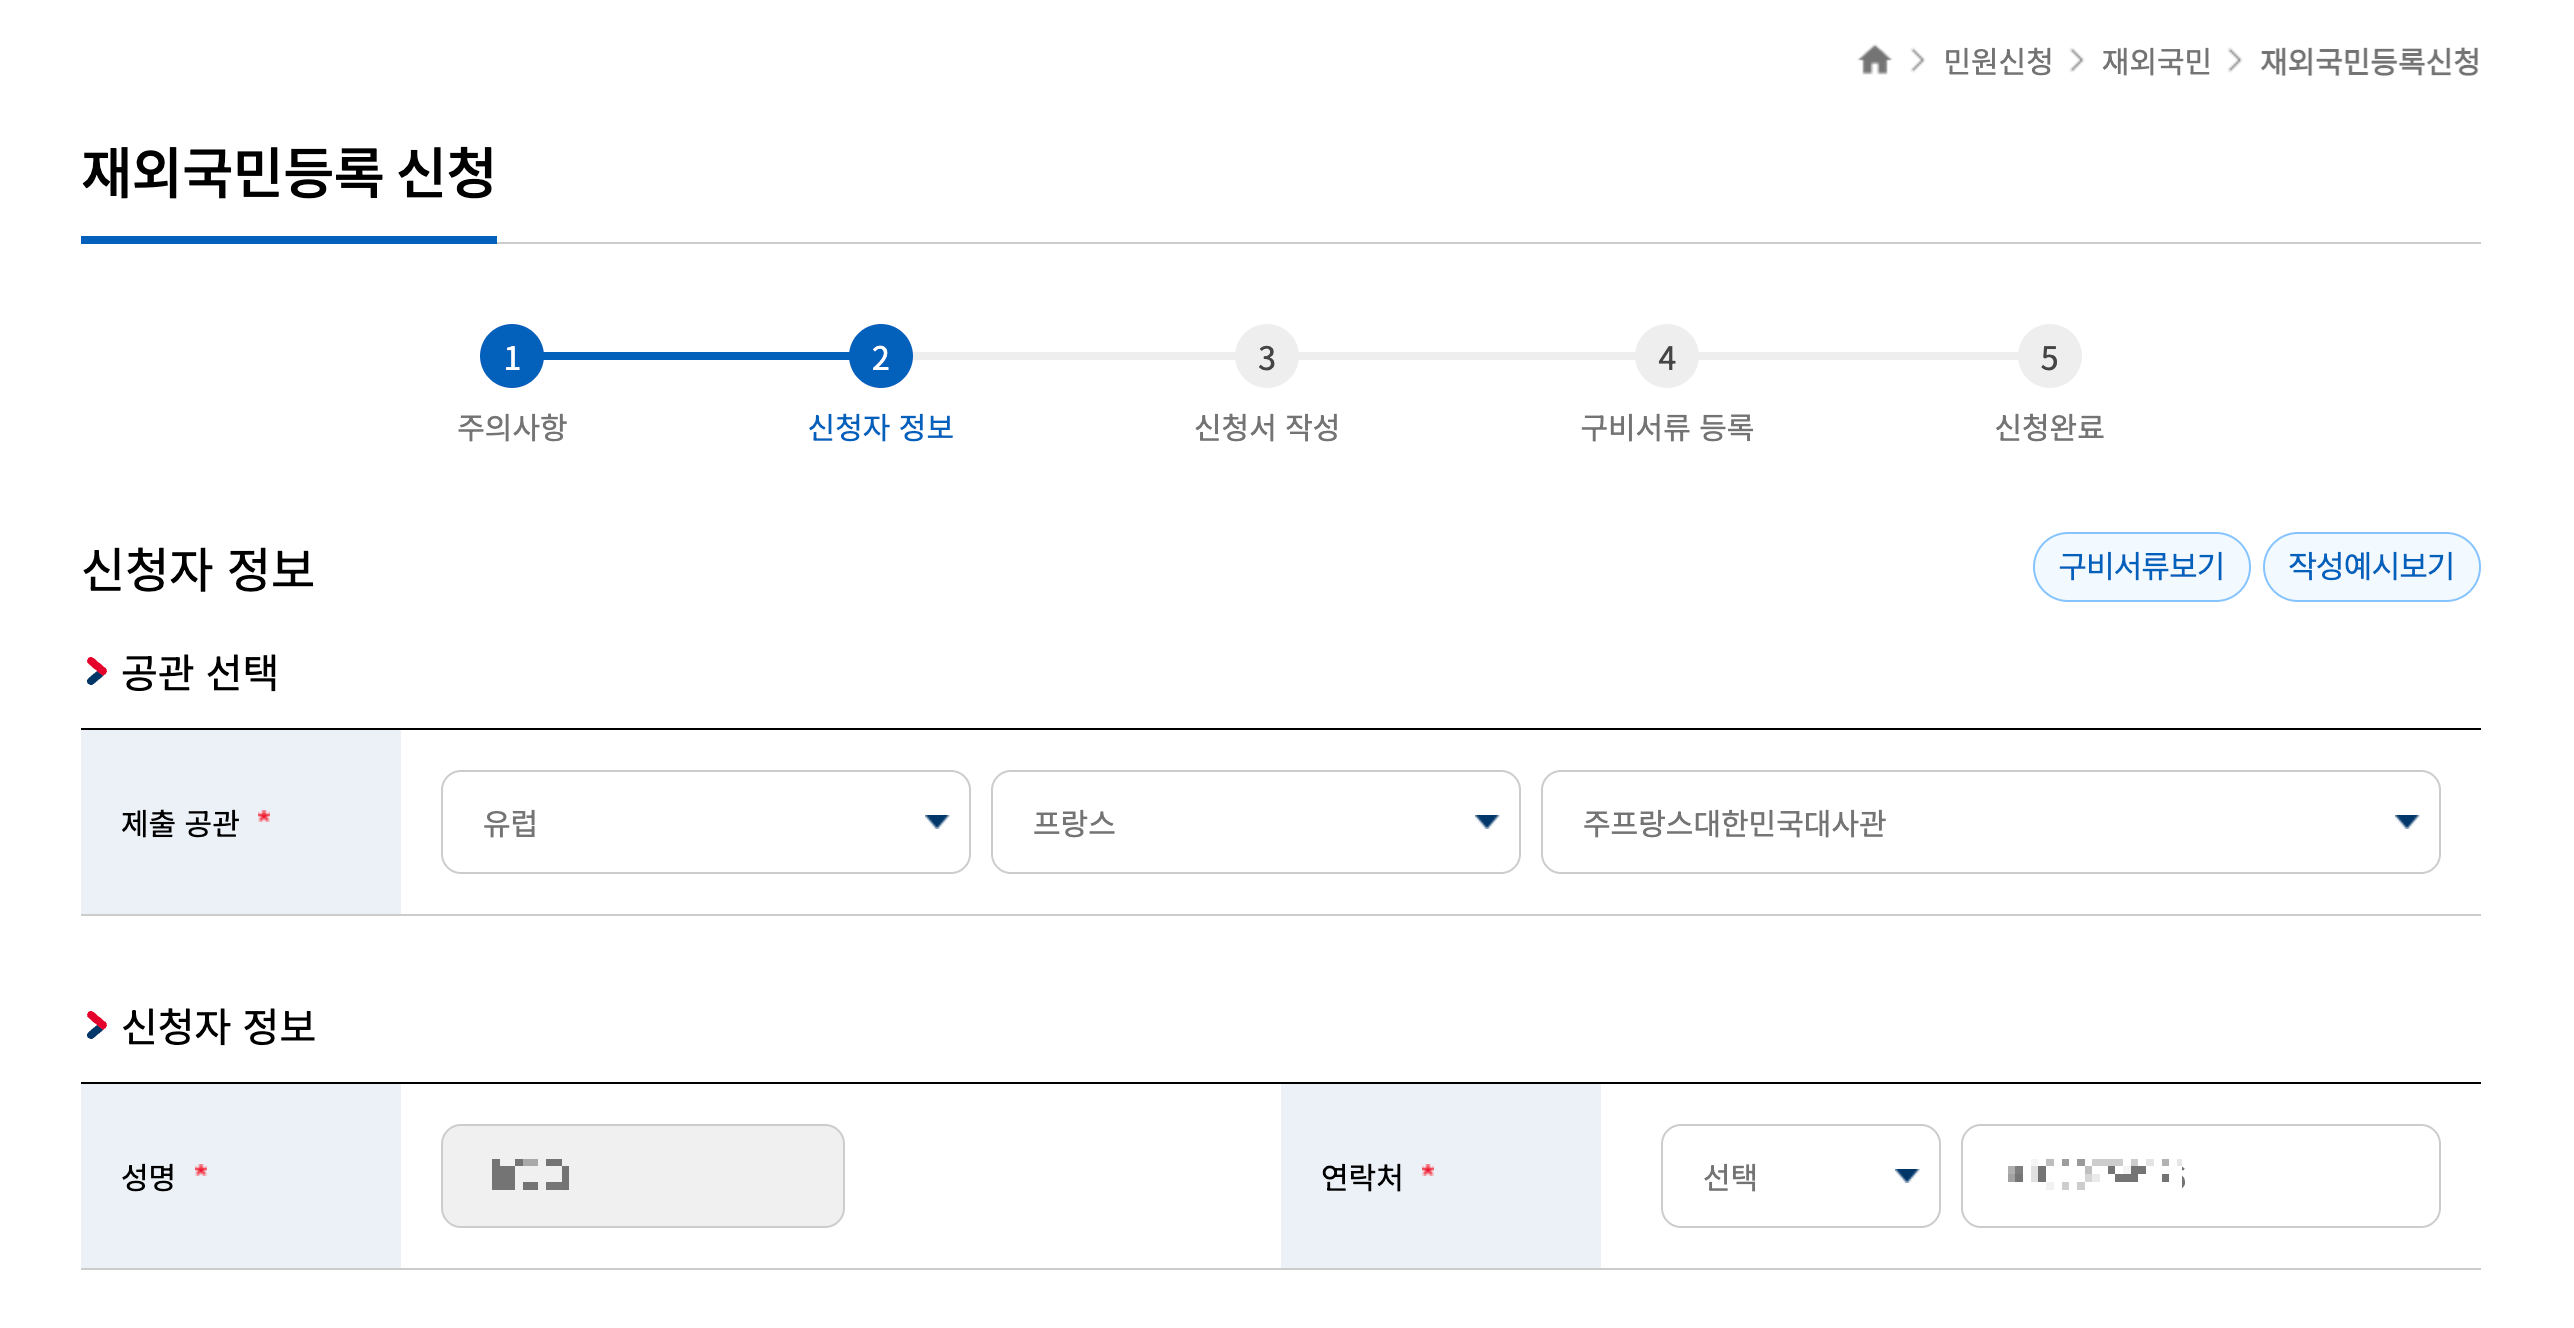Click step 1 circle 주의사항
Viewport: 2574px width, 1328px height.
coord(511,357)
